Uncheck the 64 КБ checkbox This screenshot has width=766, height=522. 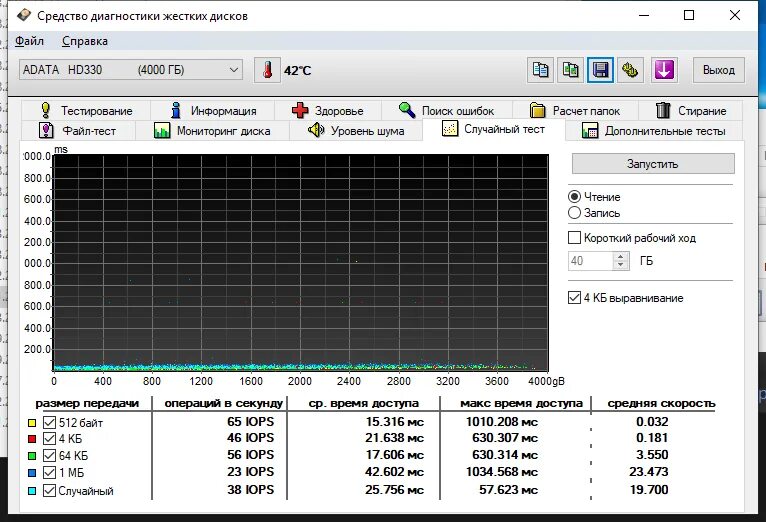[49, 456]
